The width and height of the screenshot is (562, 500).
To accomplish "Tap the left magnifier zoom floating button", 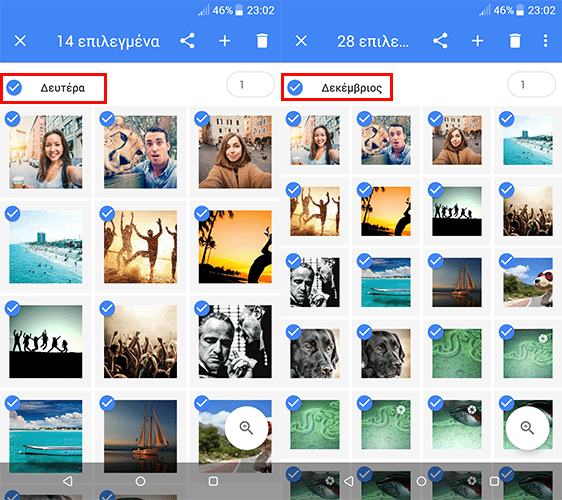I will point(246,428).
